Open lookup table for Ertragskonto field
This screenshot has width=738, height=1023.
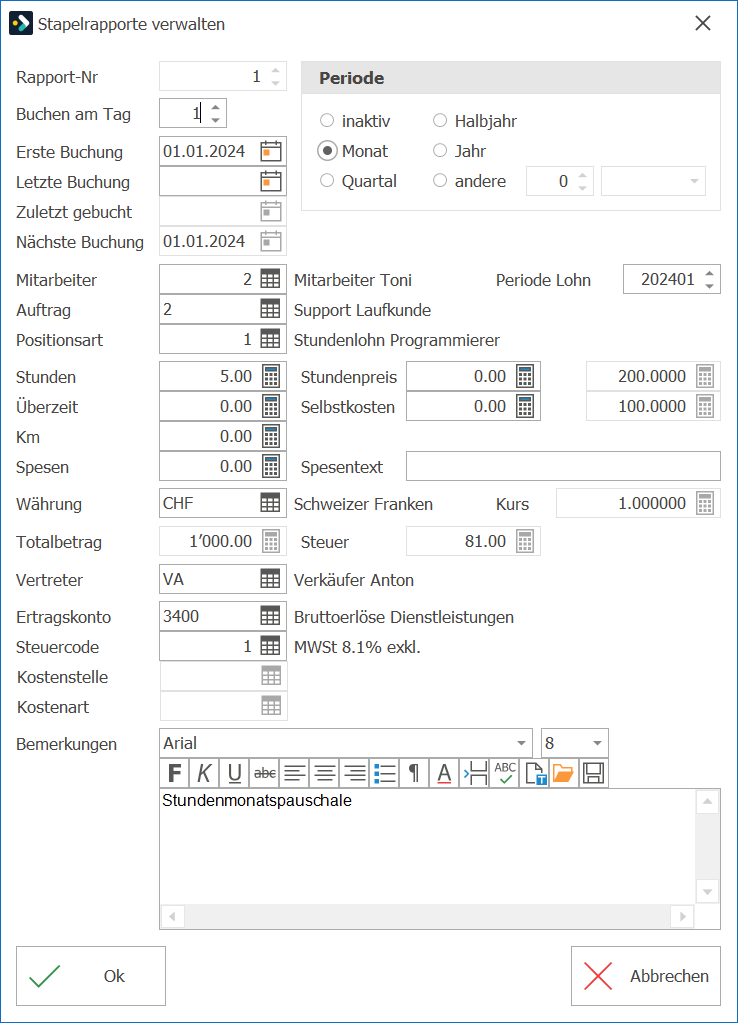(x=270, y=616)
